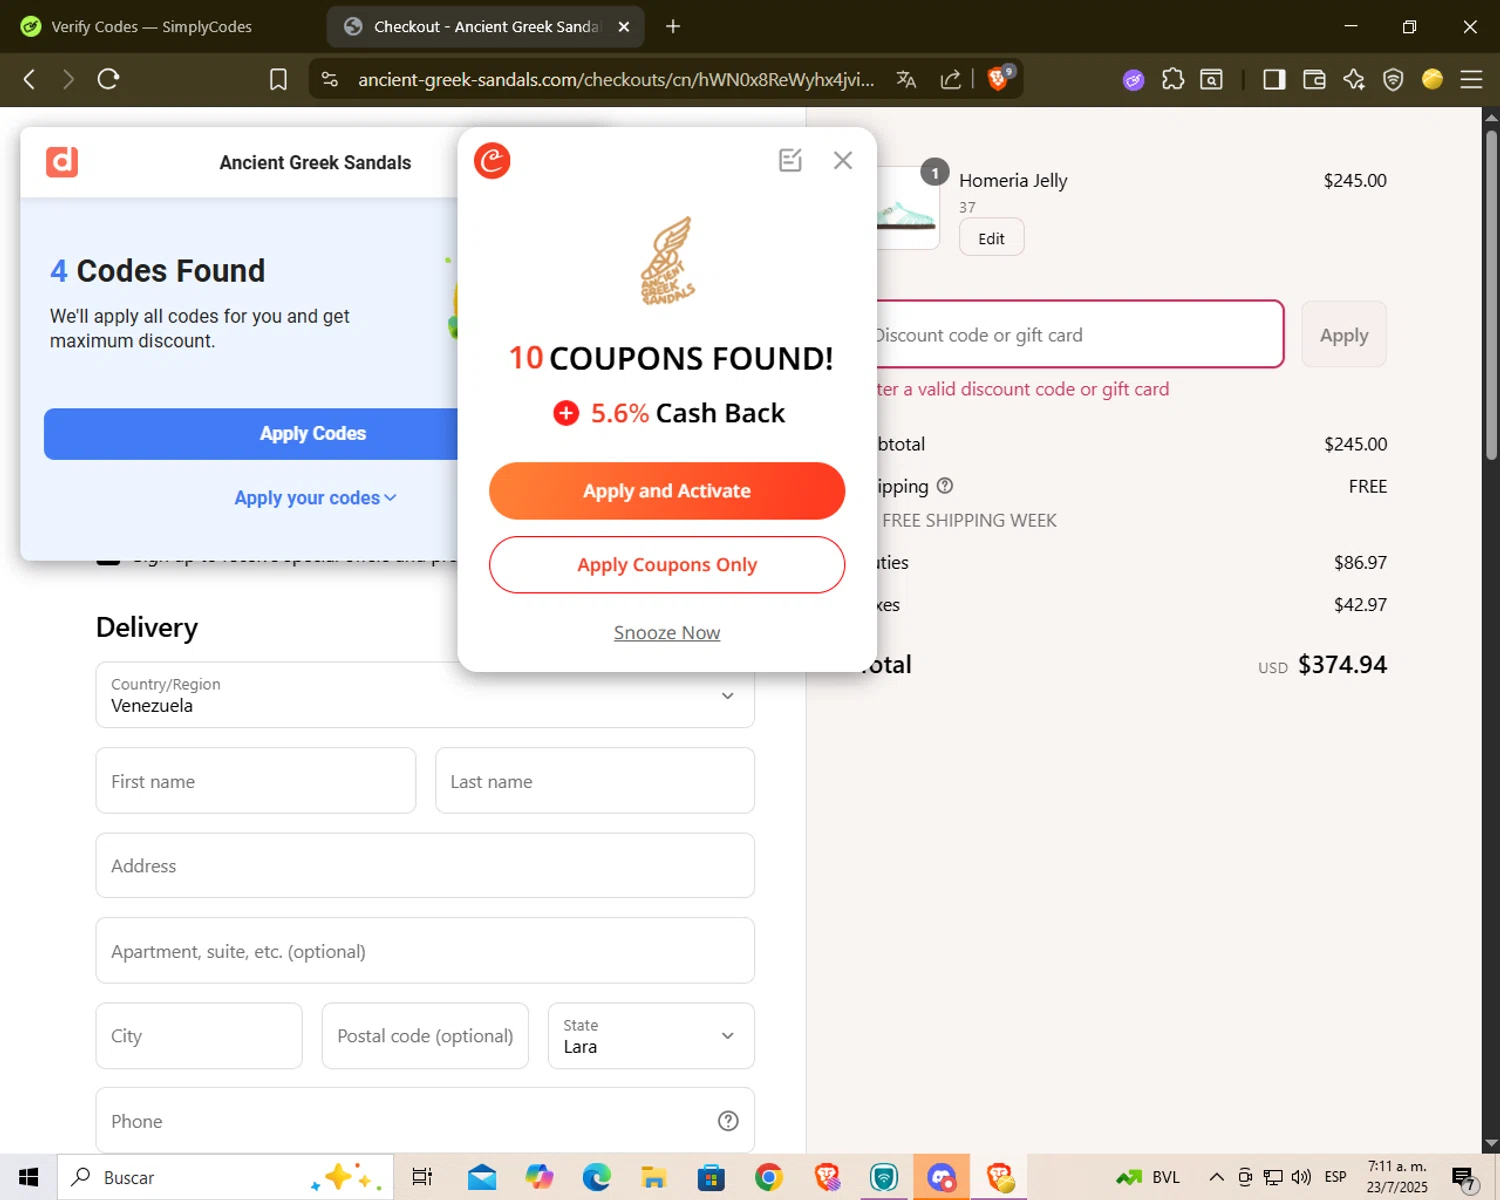This screenshot has height=1200, width=1500.
Task: Click the share page icon in address bar
Action: [951, 79]
